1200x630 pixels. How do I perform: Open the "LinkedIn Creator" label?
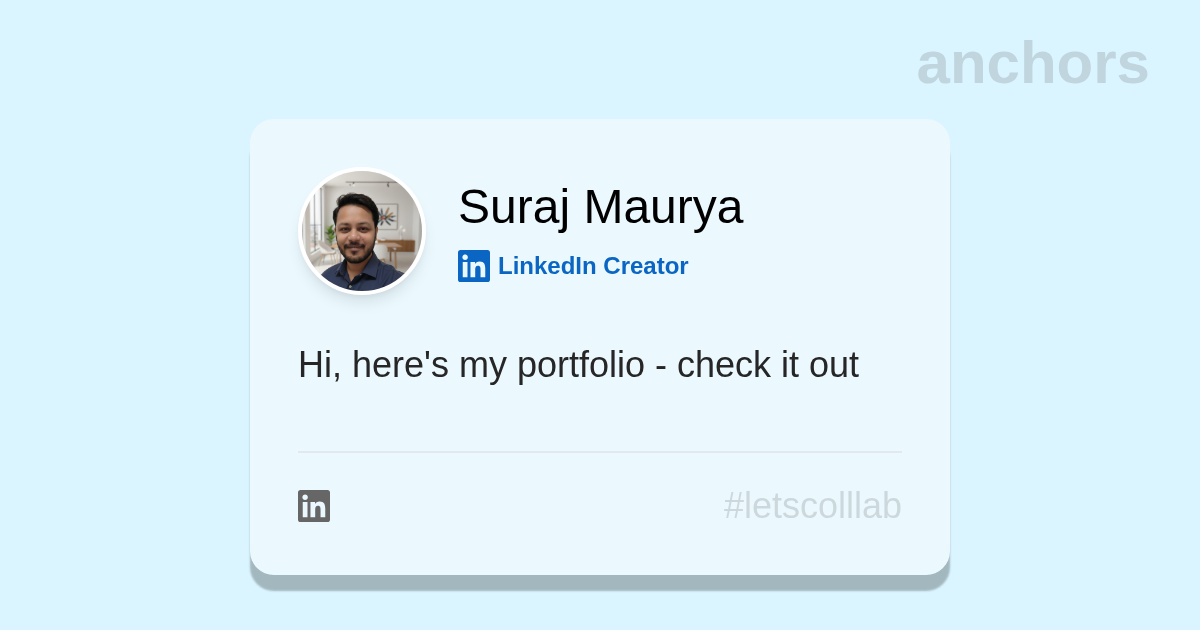point(592,266)
